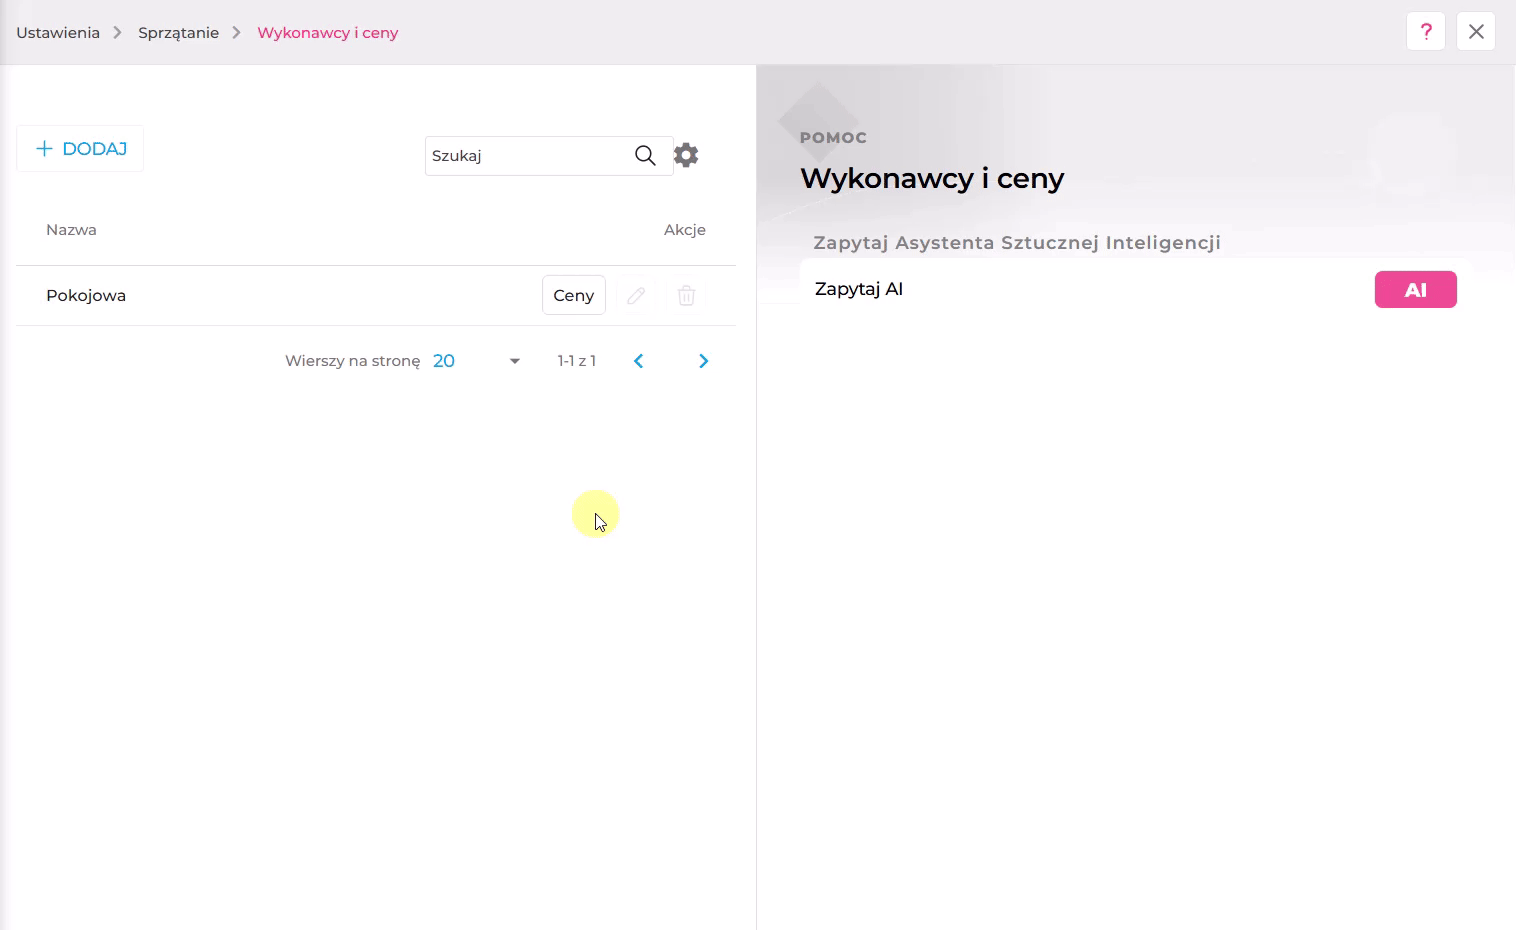This screenshot has width=1516, height=930.
Task: Click the Wykonawcy i ceny help panel title
Action: tap(932, 178)
